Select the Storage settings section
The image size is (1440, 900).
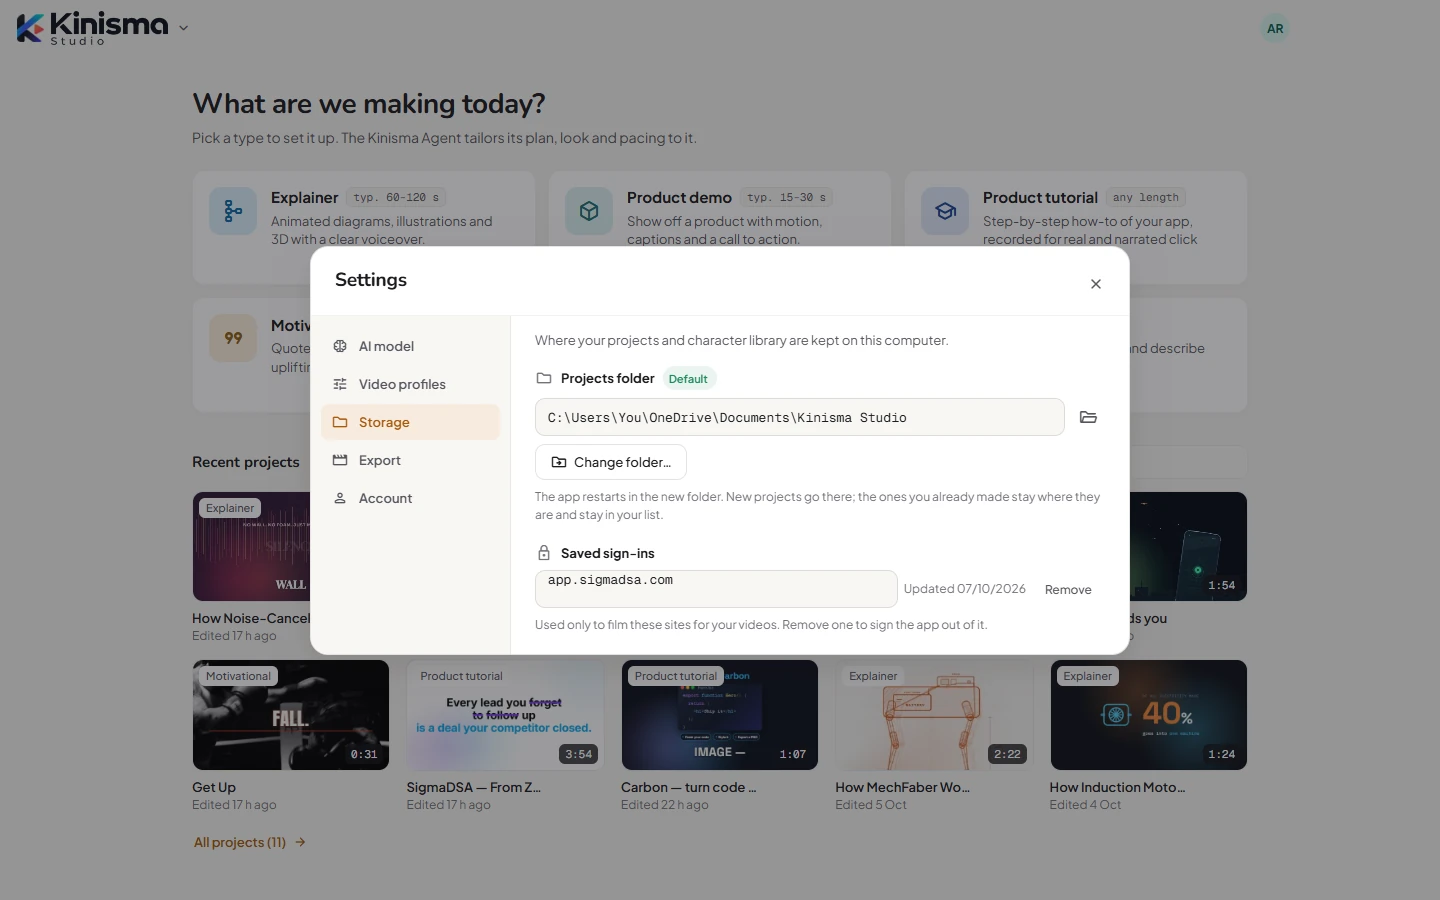[x=410, y=422]
